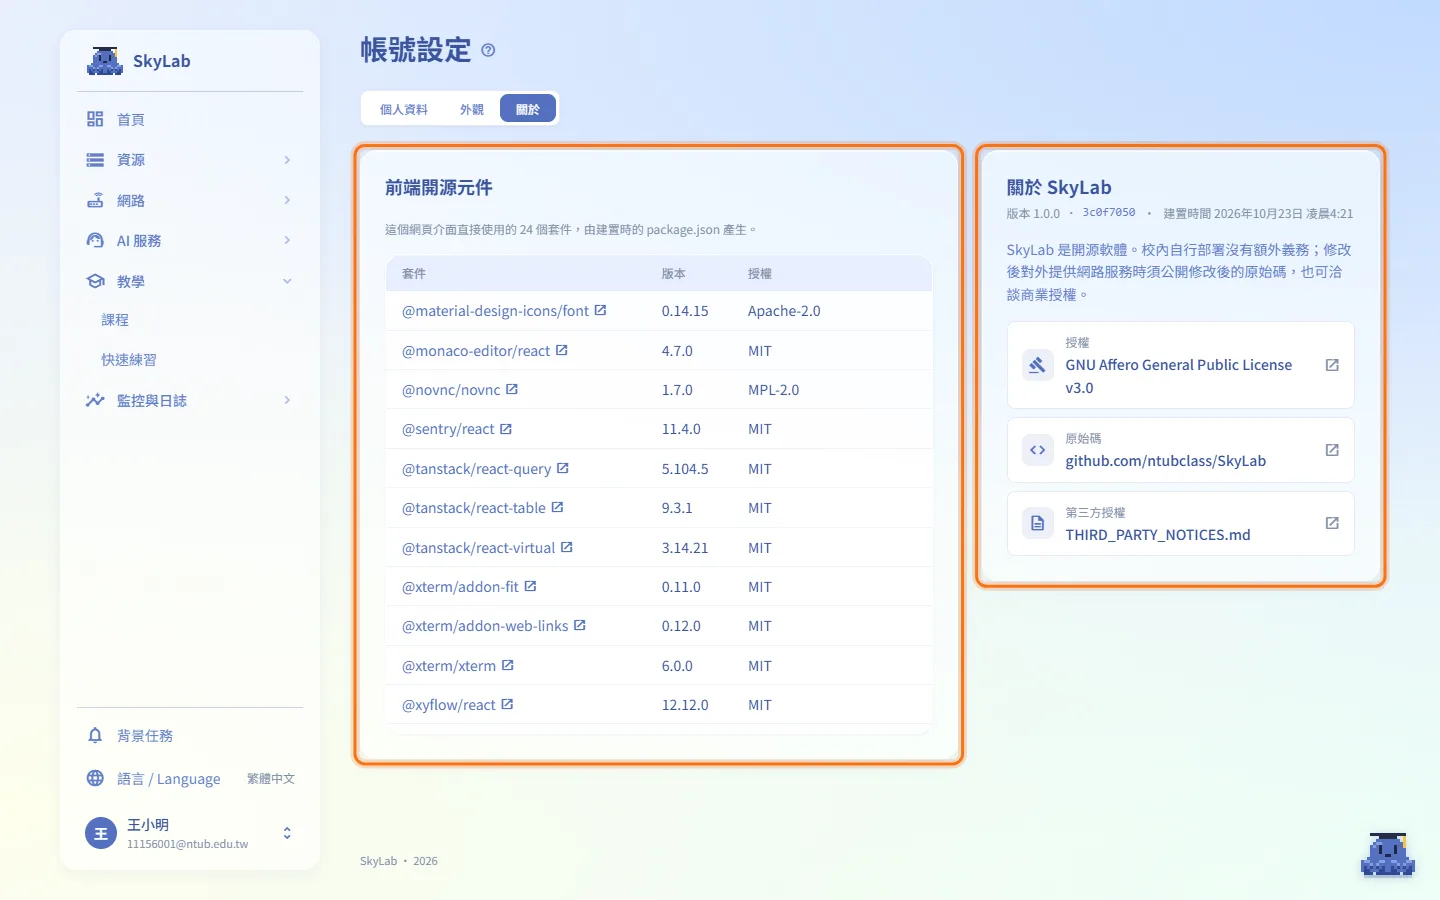1440x900 pixels.
Task: Click the 授權 column header in the table
Action: tap(760, 273)
